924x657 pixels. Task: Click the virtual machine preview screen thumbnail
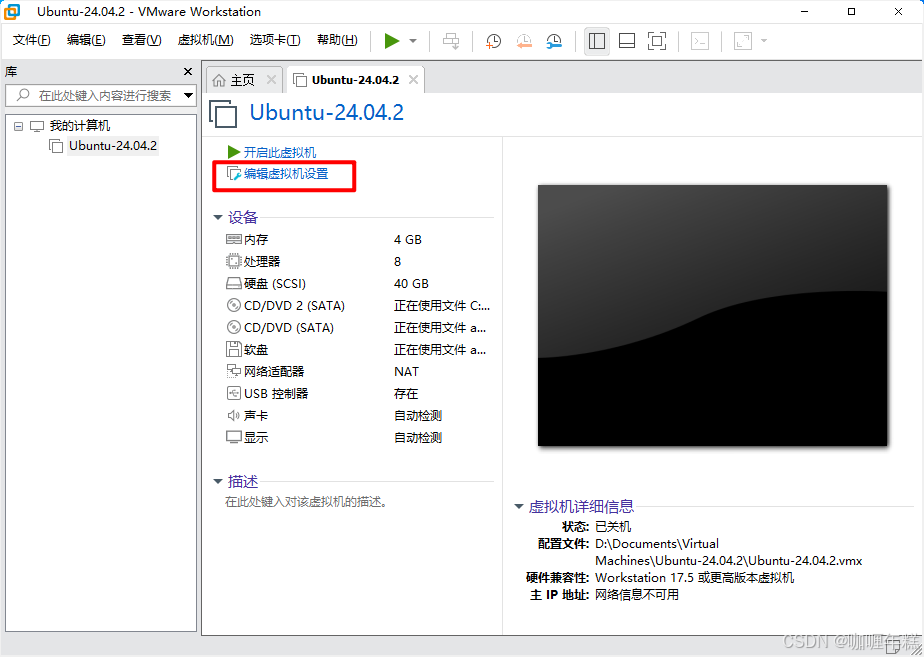click(x=712, y=315)
